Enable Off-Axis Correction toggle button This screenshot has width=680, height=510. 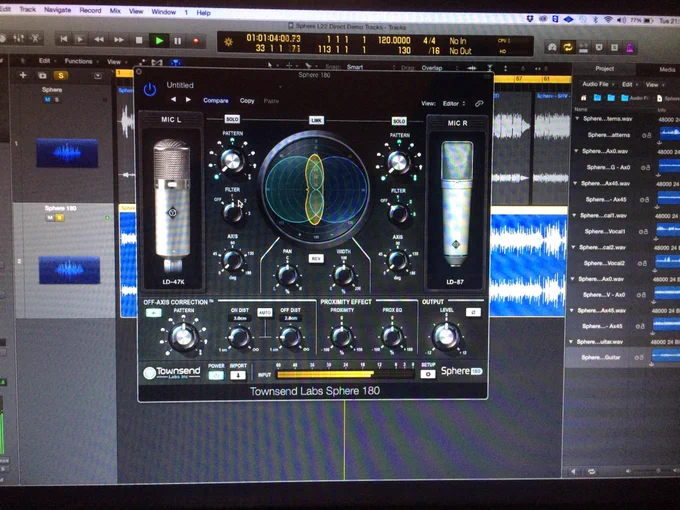coord(153,313)
